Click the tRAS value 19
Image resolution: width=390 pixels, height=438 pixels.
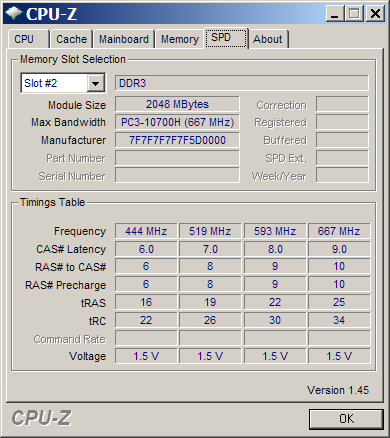210,302
